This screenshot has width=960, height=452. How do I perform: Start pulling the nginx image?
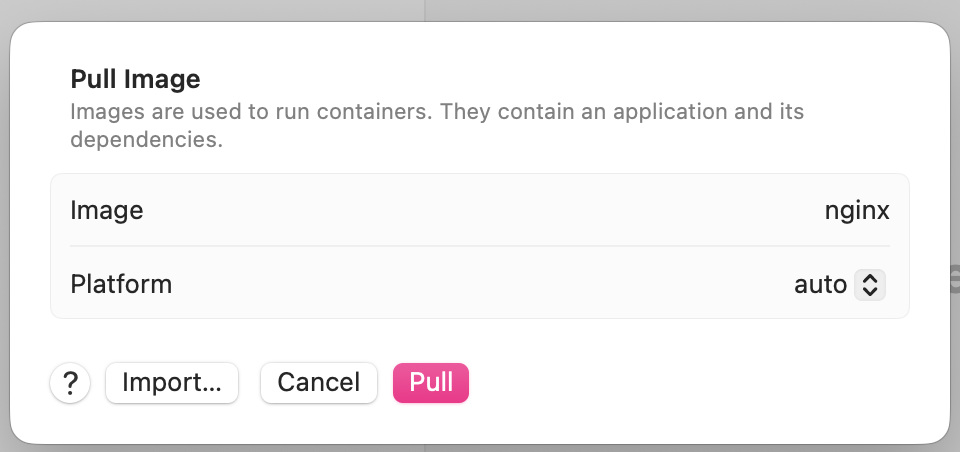point(431,382)
